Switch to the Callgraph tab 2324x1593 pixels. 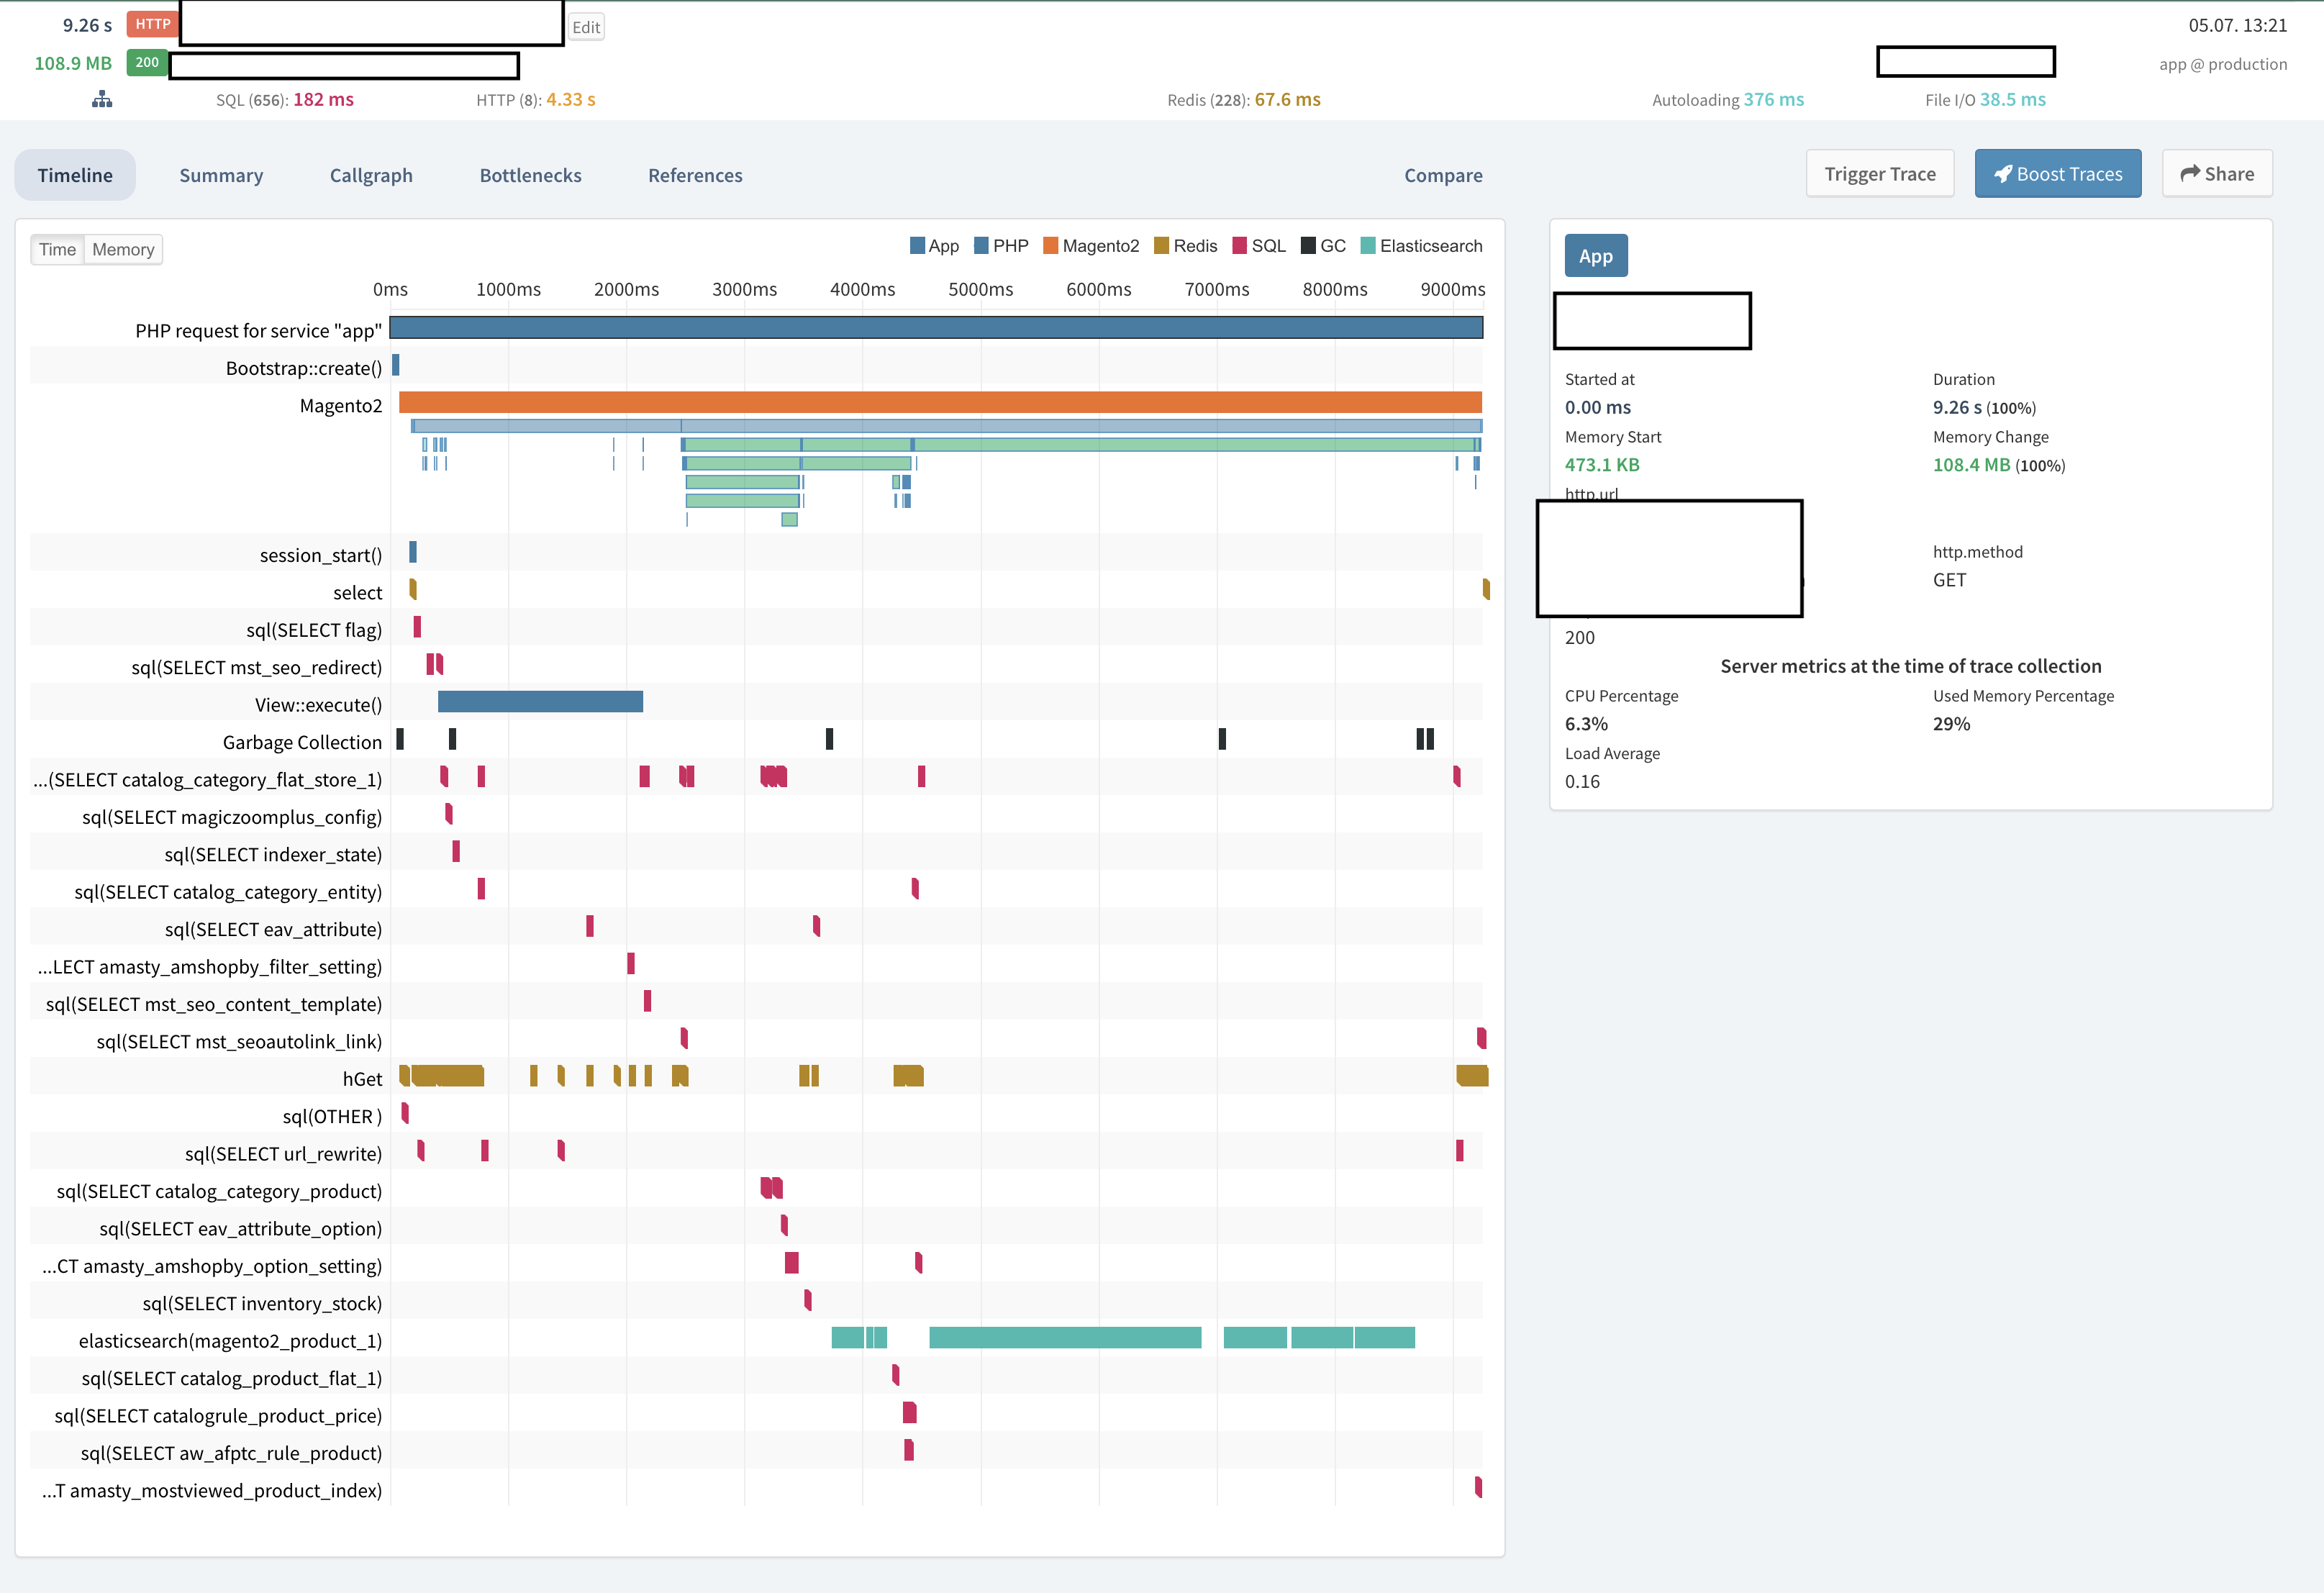(x=371, y=175)
